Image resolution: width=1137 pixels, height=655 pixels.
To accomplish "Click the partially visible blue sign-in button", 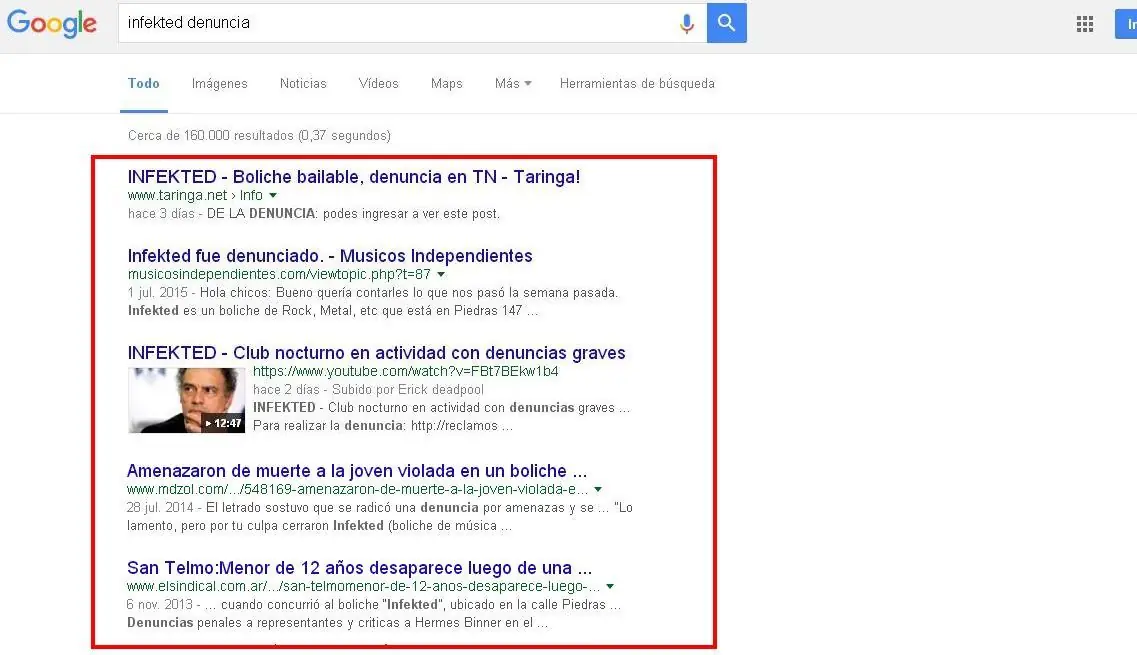I will point(1126,24).
